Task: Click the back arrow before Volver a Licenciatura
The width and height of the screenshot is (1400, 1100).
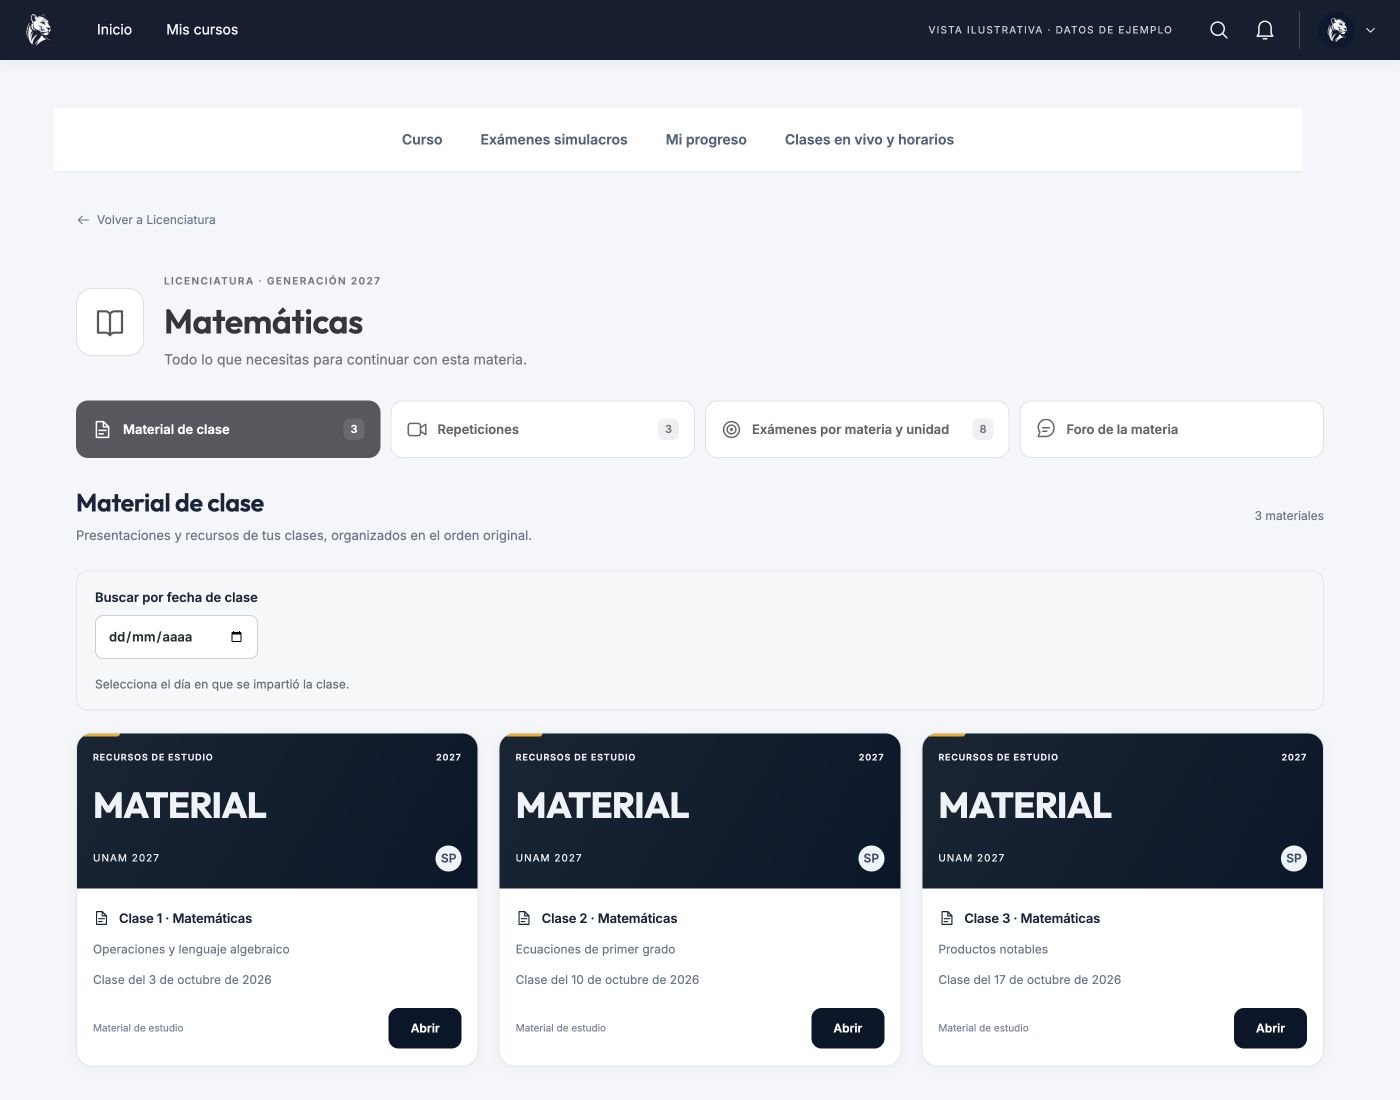Action: 83,220
